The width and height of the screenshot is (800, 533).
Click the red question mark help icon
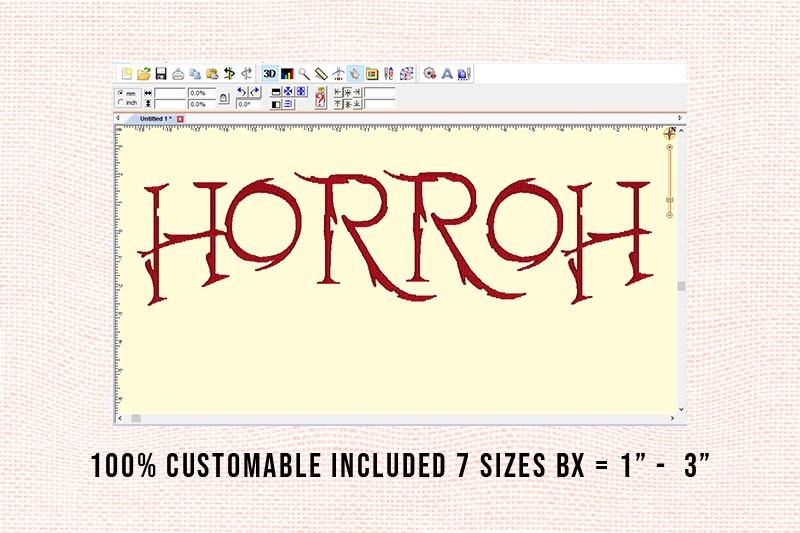(x=320, y=98)
